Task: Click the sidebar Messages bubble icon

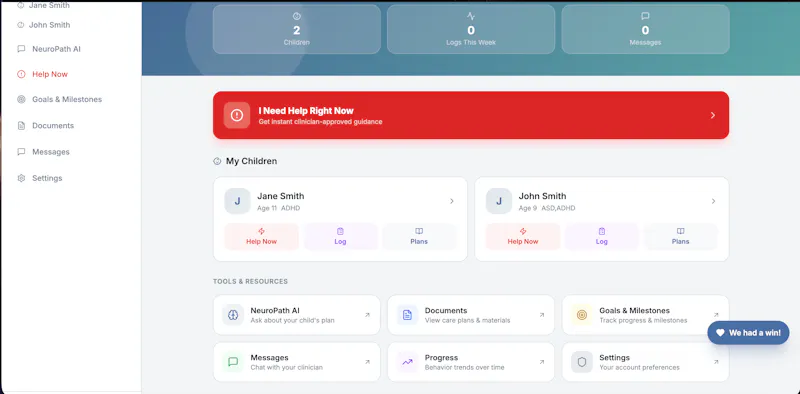Action: point(21,152)
